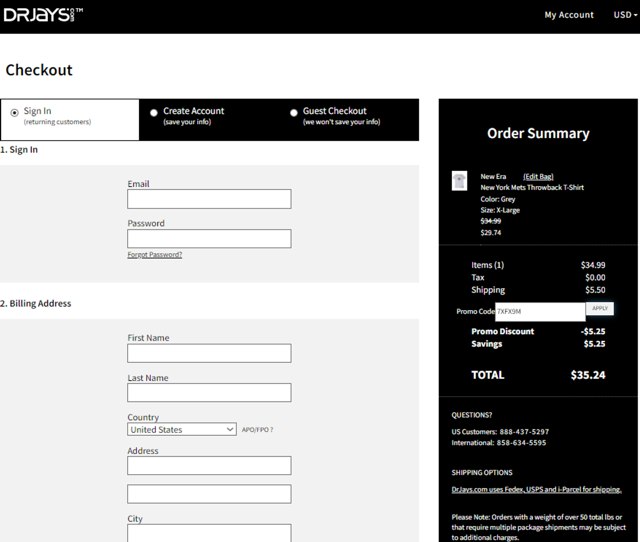Click the Checkout page heading

pyautogui.click(x=39, y=70)
